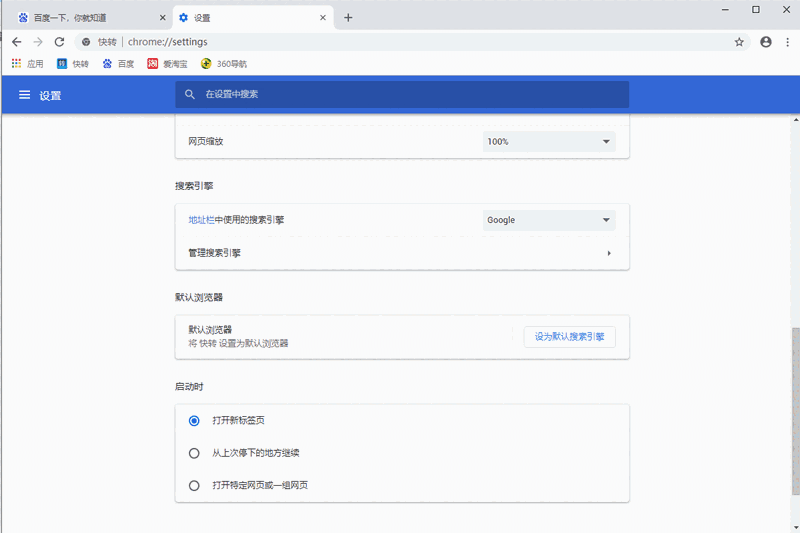
Task: Maximize the browser window
Action: [x=756, y=10]
